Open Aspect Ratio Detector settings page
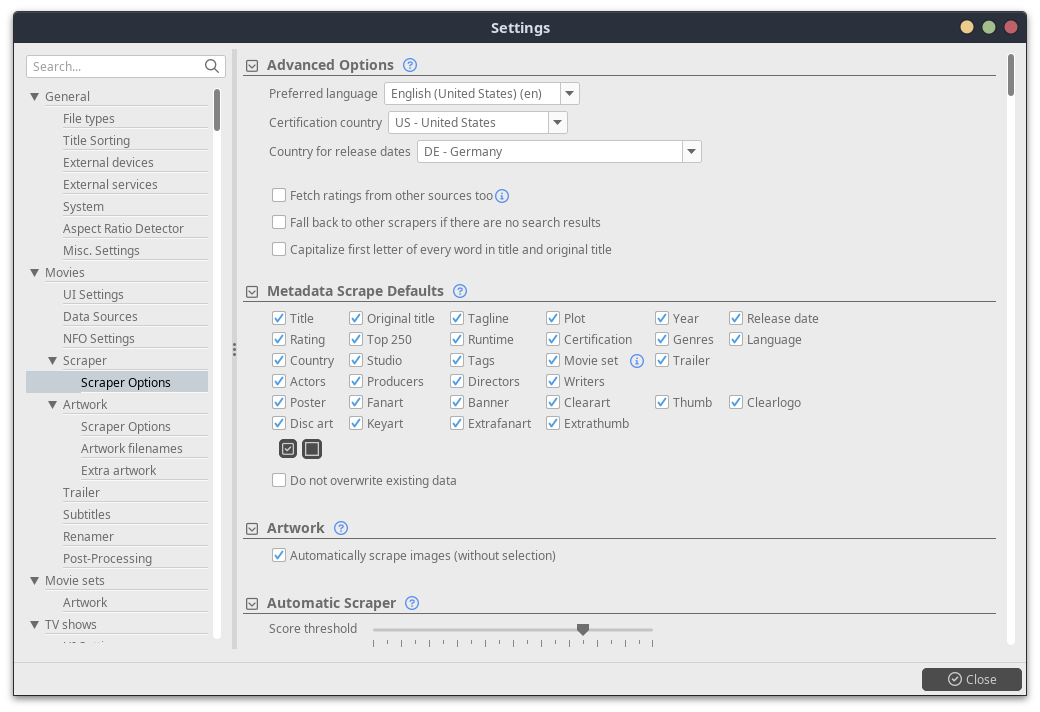Viewport: 1040px width, 712px height. coord(123,228)
